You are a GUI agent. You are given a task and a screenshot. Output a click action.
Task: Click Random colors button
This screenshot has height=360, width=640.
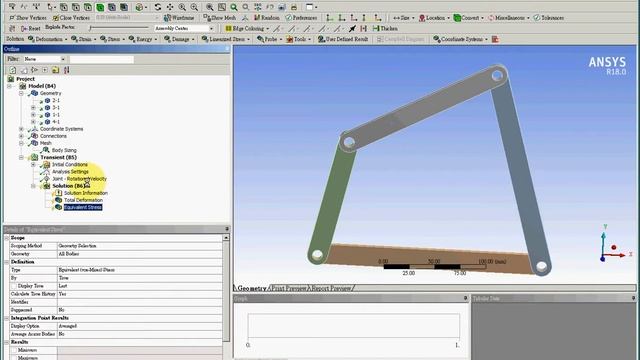coord(267,18)
